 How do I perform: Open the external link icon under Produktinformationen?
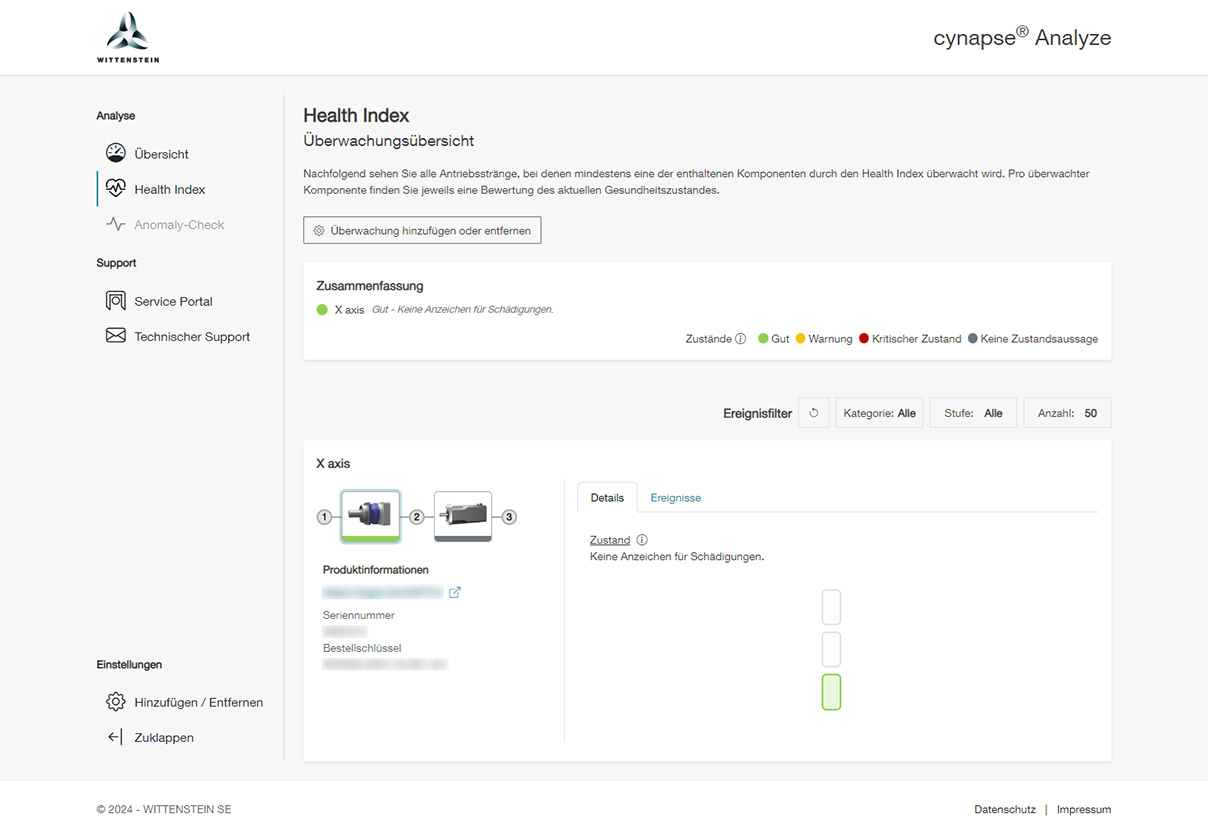(x=455, y=592)
